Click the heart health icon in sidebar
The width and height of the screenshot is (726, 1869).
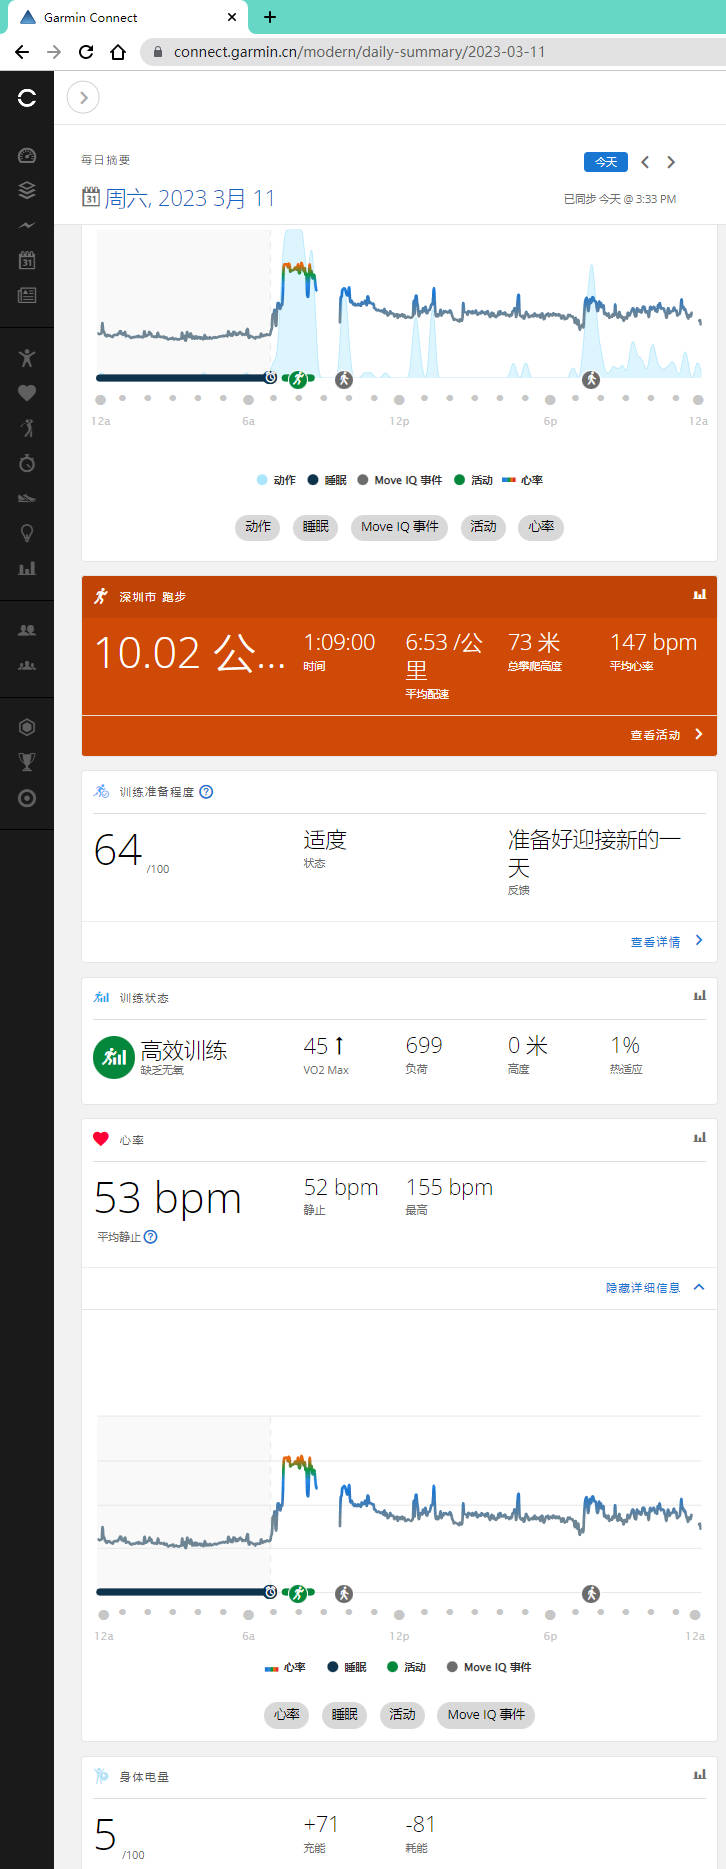click(27, 393)
